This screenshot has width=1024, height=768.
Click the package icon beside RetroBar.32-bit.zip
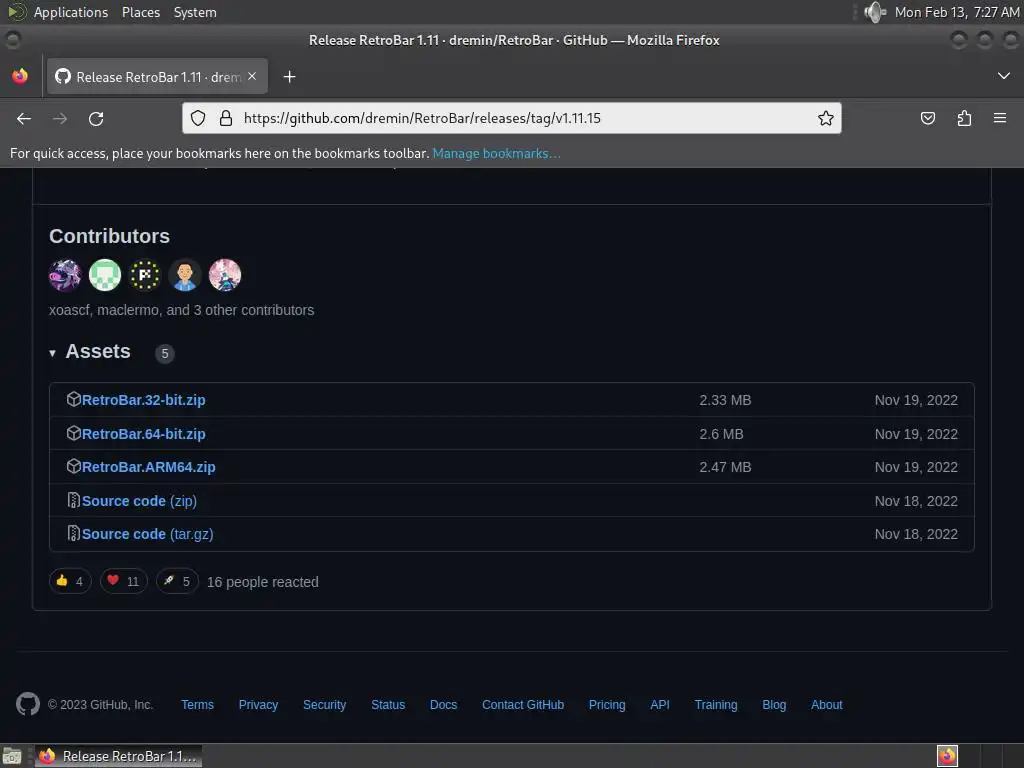pos(73,399)
